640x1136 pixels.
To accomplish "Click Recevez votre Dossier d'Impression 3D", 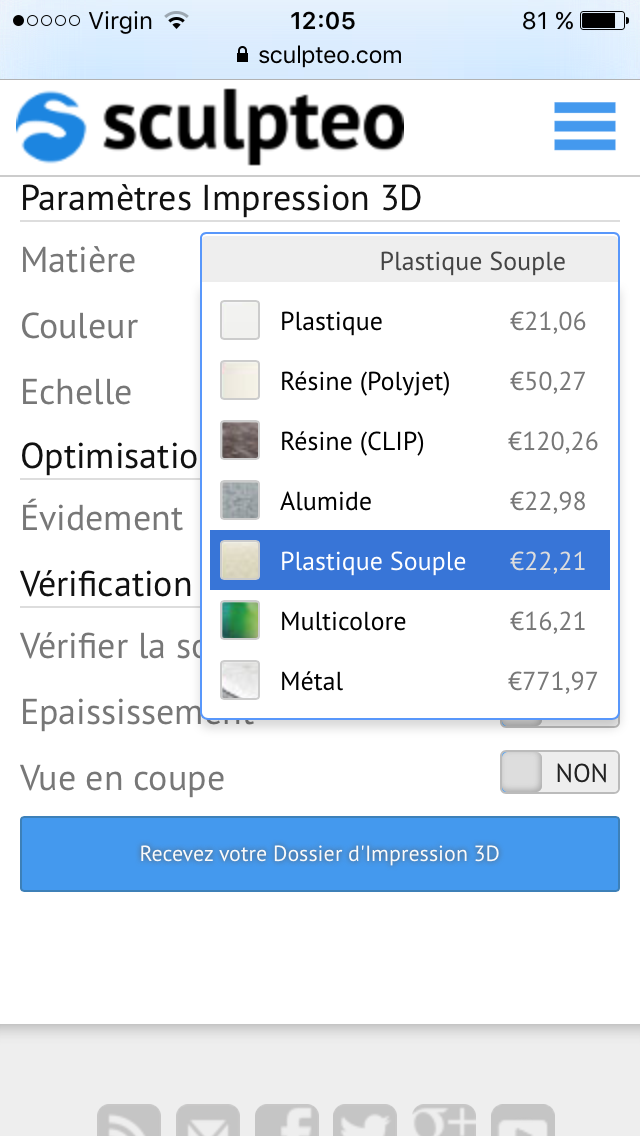I will [319, 854].
